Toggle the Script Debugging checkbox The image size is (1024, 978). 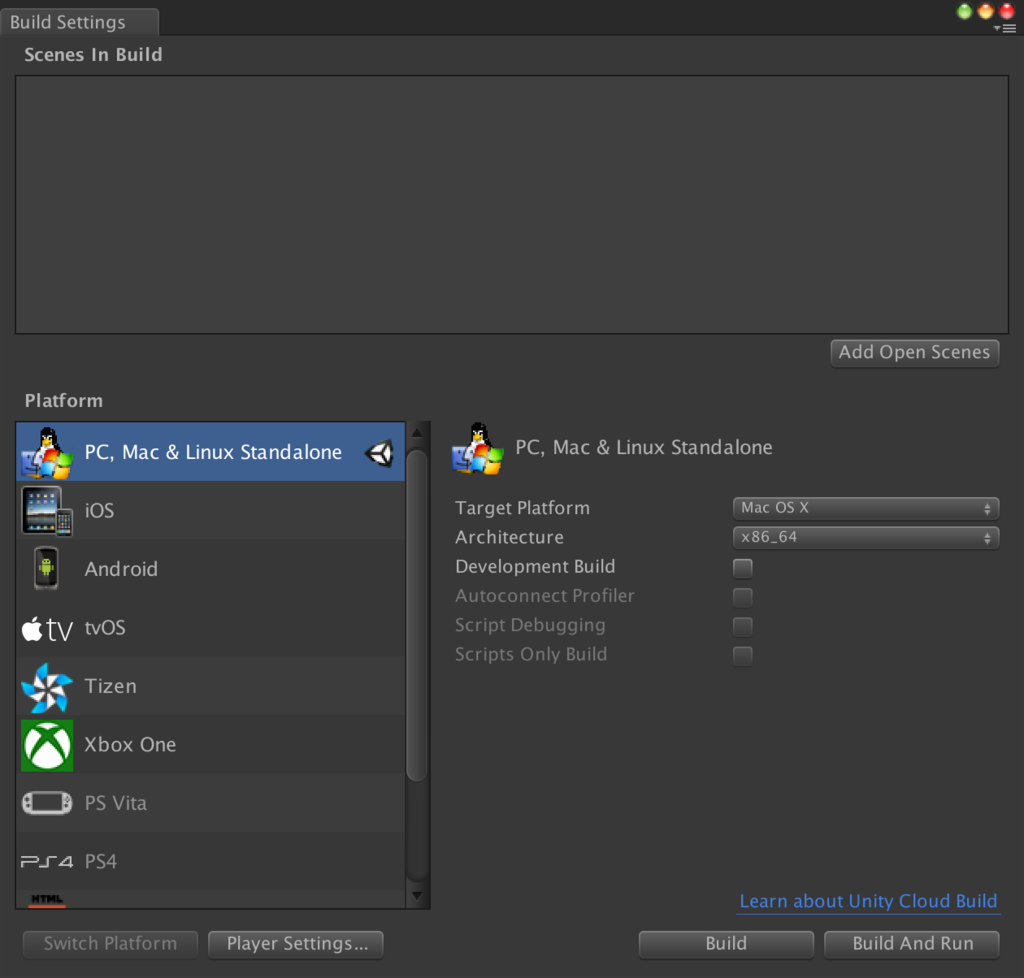(743, 626)
